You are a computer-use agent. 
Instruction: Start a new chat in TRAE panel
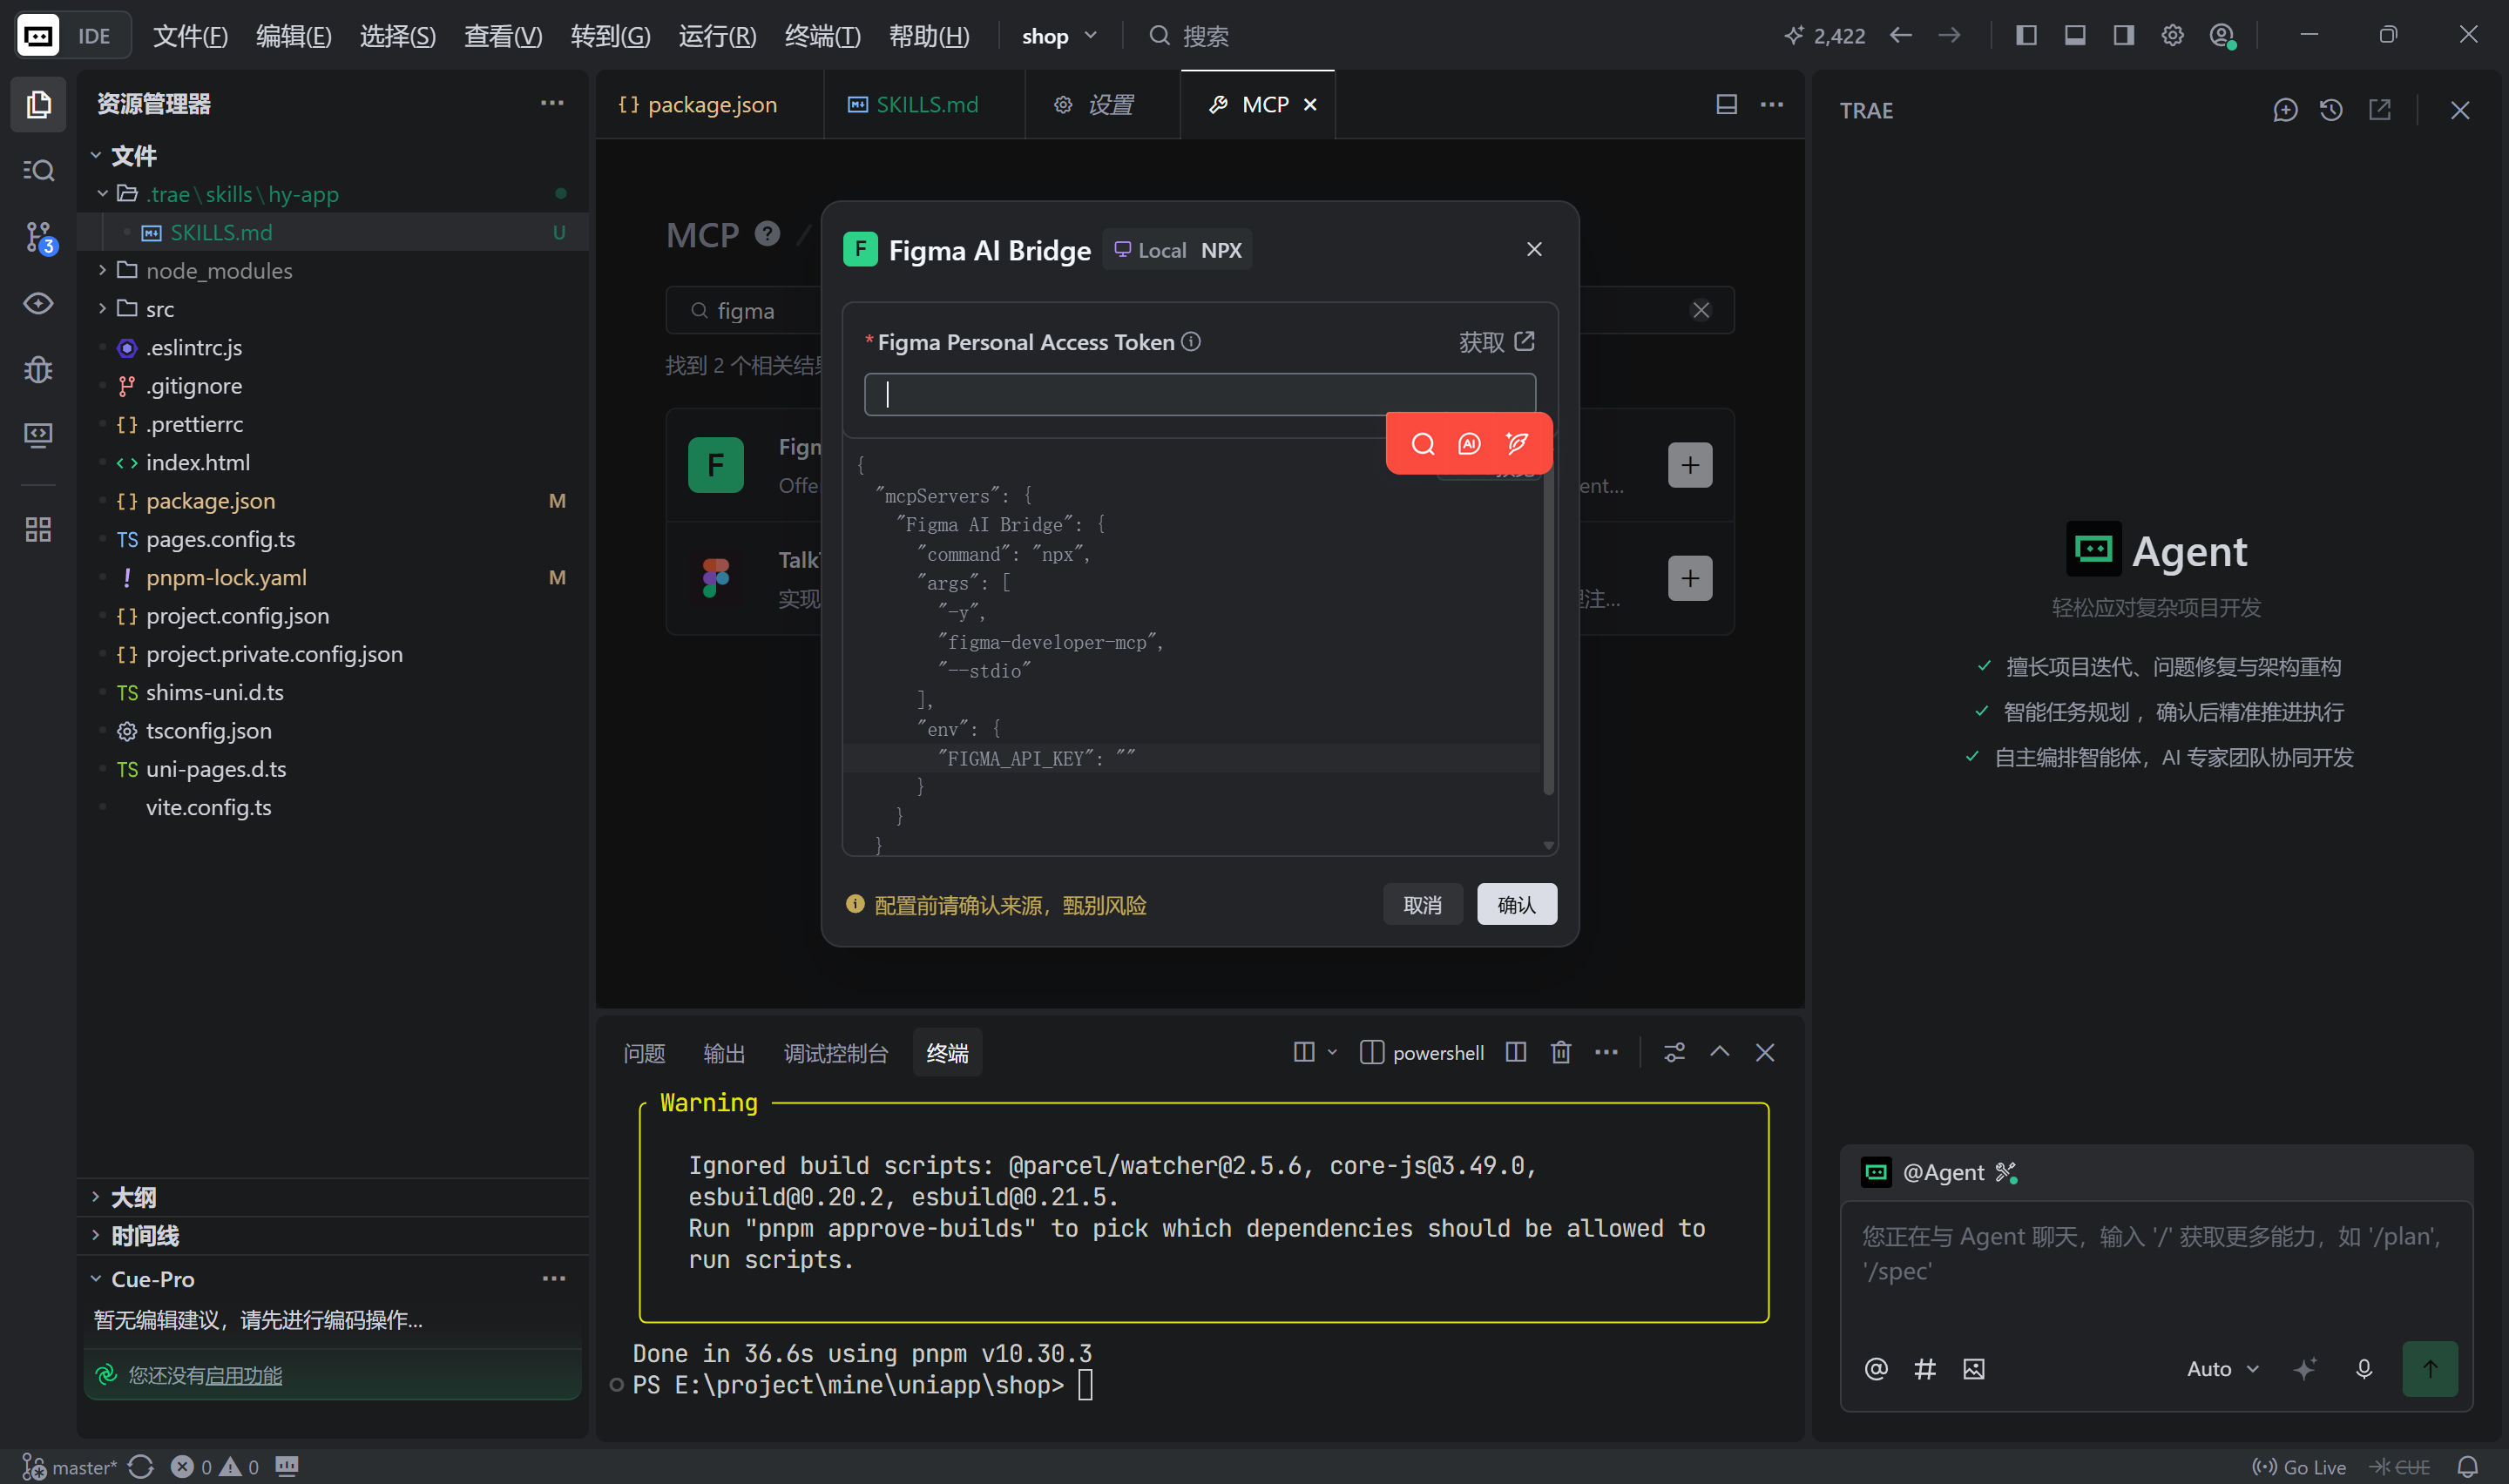click(2285, 110)
